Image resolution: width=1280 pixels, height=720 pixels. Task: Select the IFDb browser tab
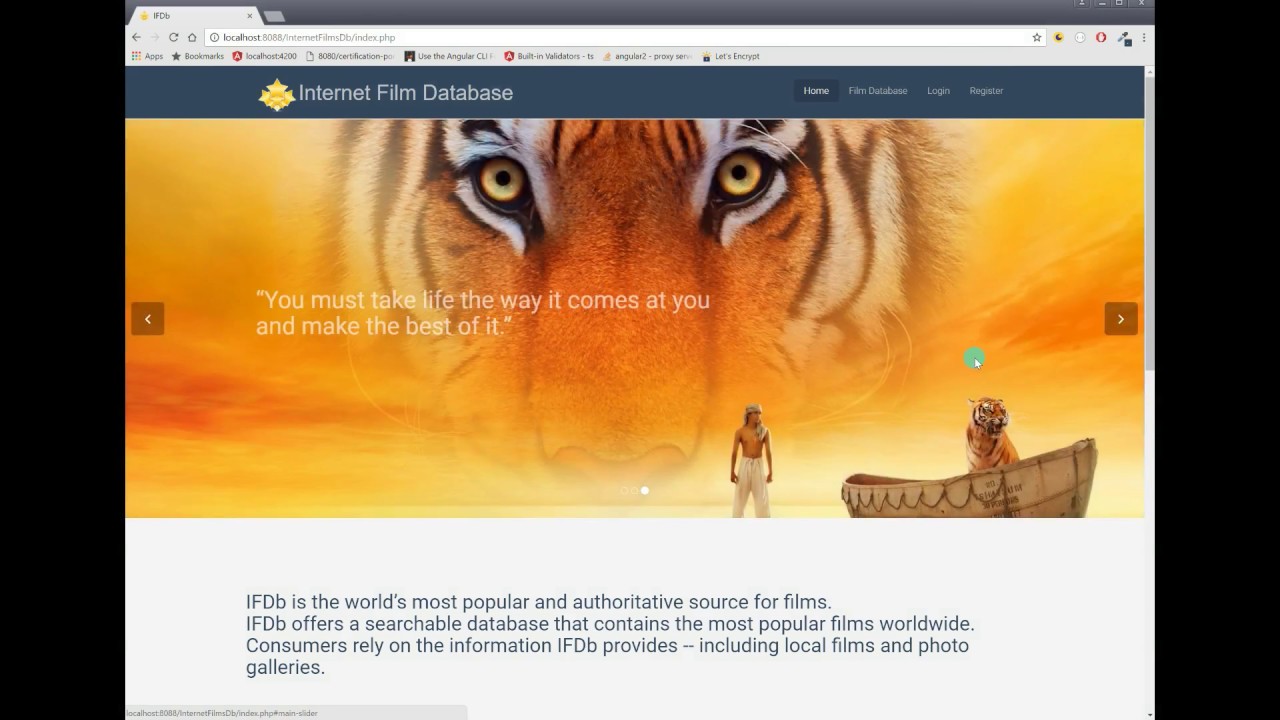click(x=195, y=16)
